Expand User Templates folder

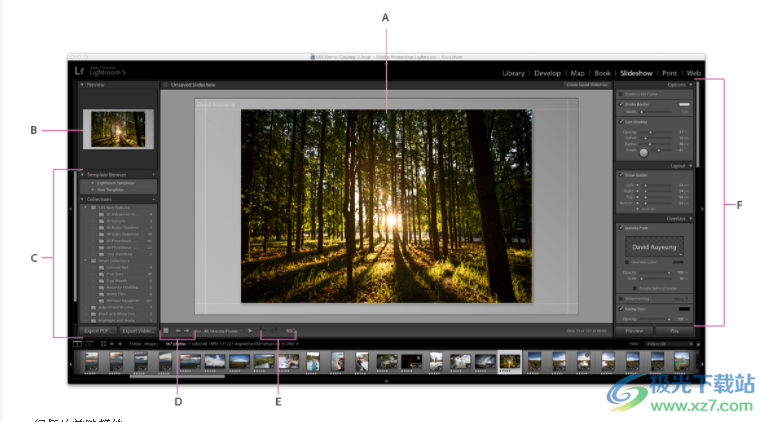tap(92, 190)
